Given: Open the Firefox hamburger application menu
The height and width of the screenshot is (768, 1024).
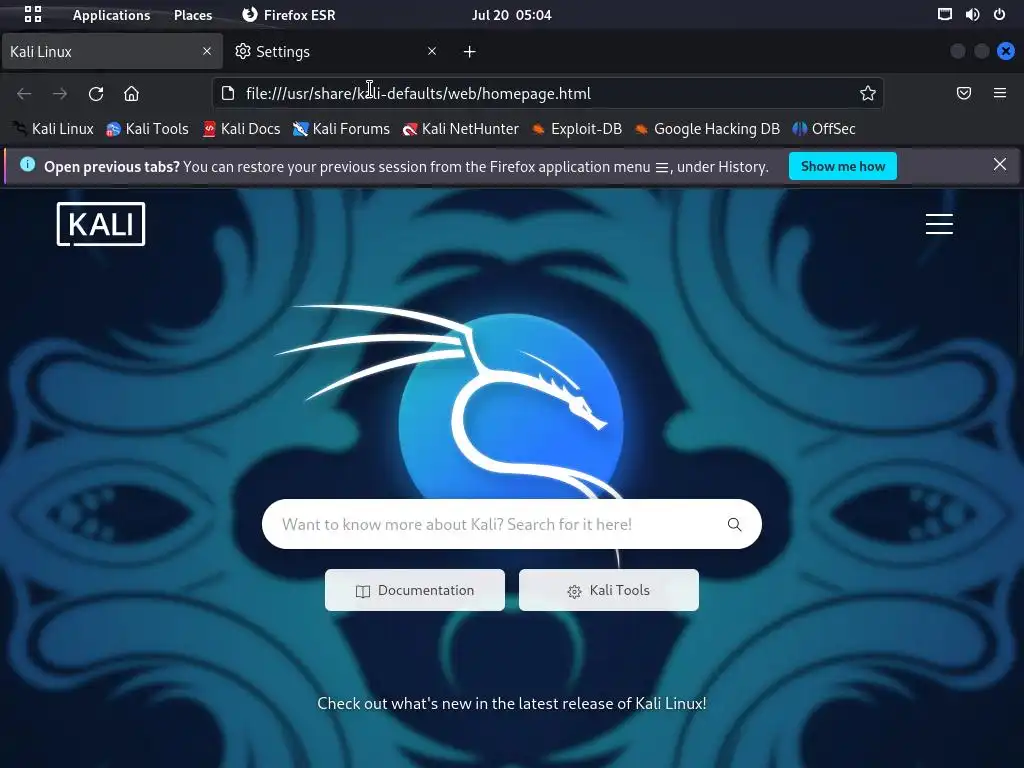Looking at the screenshot, I should 1000,93.
